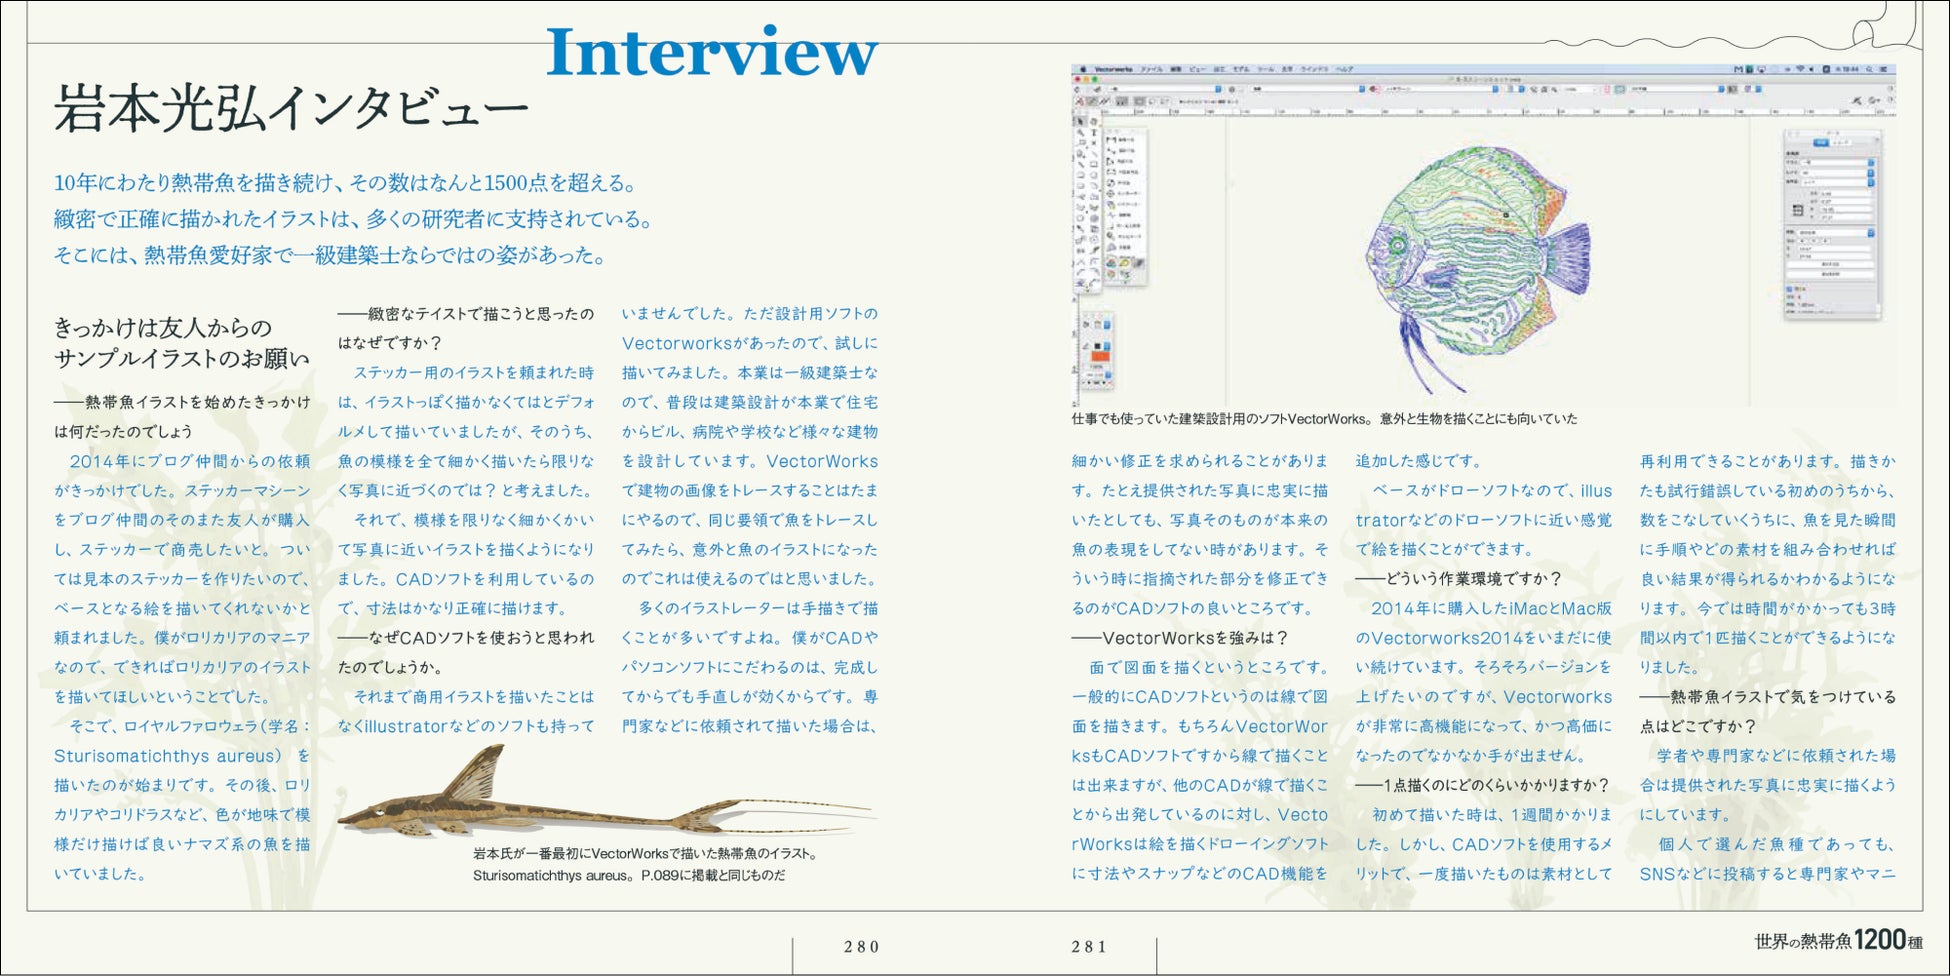Screen dimensions: 1950x976
Task: Toggle the checkbox near the Object Info palette bottom
Action: pyautogui.click(x=1789, y=289)
